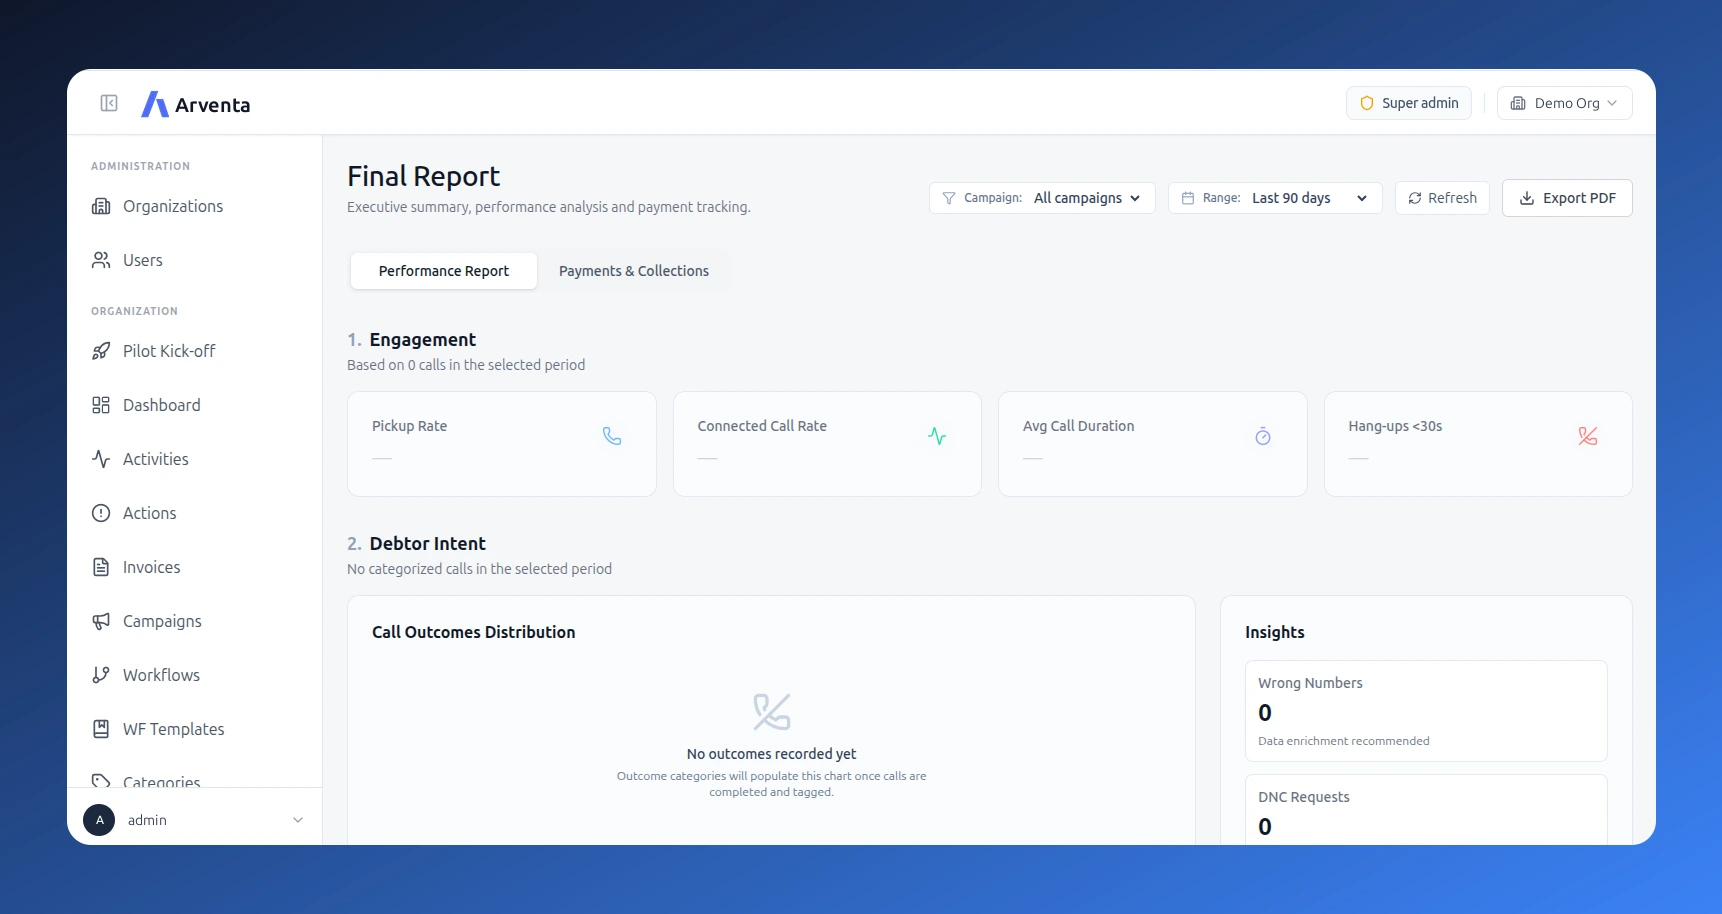Click the Organizations building icon in sidebar
1722x914 pixels.
point(101,206)
